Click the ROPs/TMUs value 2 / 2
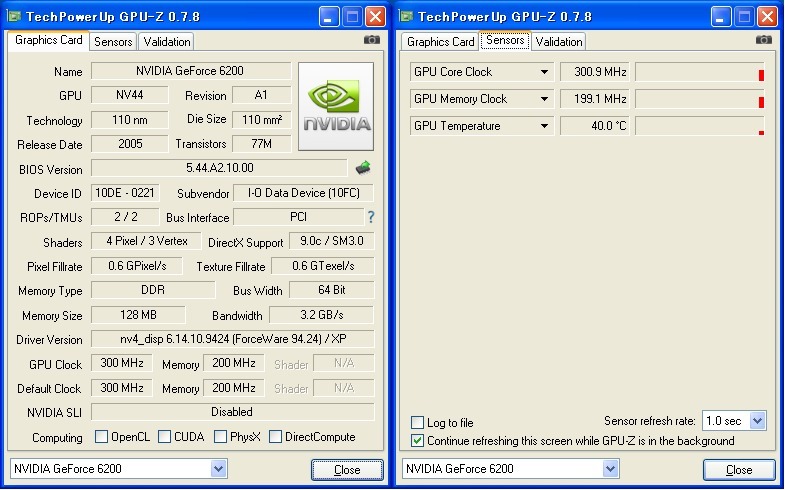 pyautogui.click(x=125, y=217)
